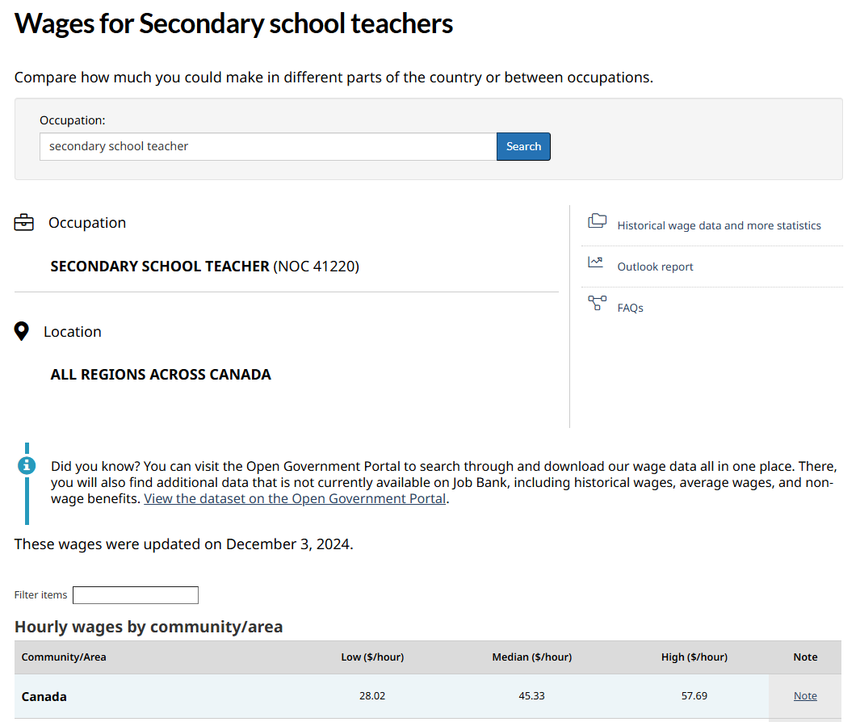
Task: Go to the FAQs link
Action: click(630, 308)
